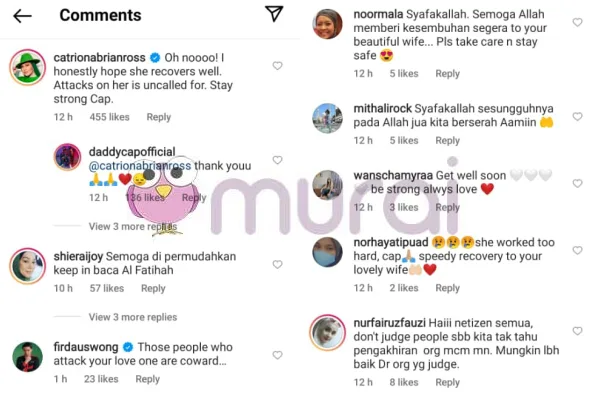Go back using the arrow icon

pyautogui.click(x=22, y=16)
